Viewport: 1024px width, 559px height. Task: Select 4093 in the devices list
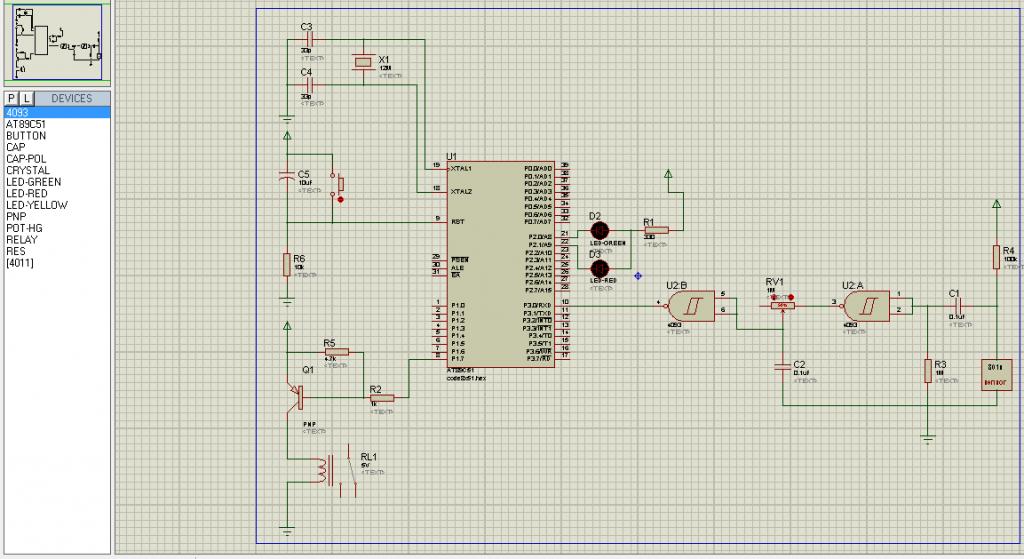click(57, 112)
